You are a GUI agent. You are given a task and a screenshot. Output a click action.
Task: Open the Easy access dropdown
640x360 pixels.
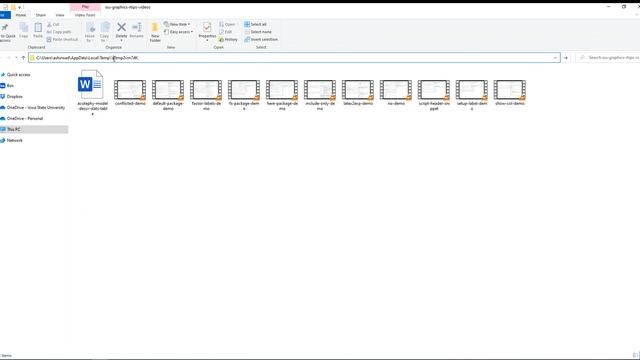(x=178, y=32)
